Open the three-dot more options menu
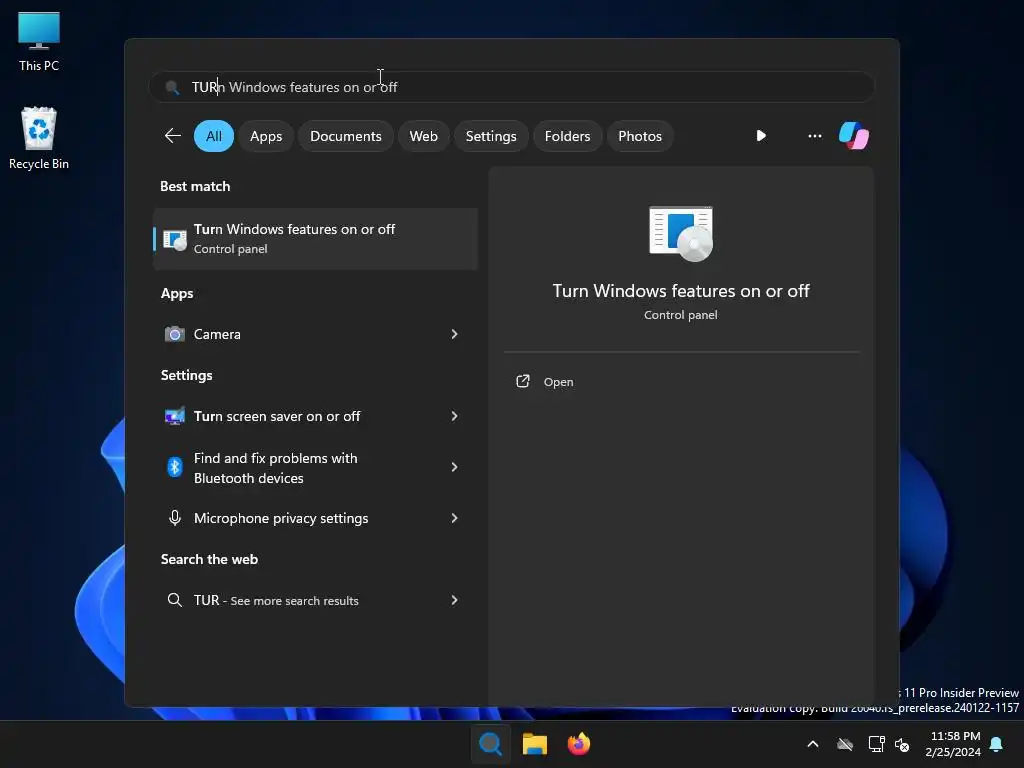Screen dimensions: 1024x768 tap(814, 136)
